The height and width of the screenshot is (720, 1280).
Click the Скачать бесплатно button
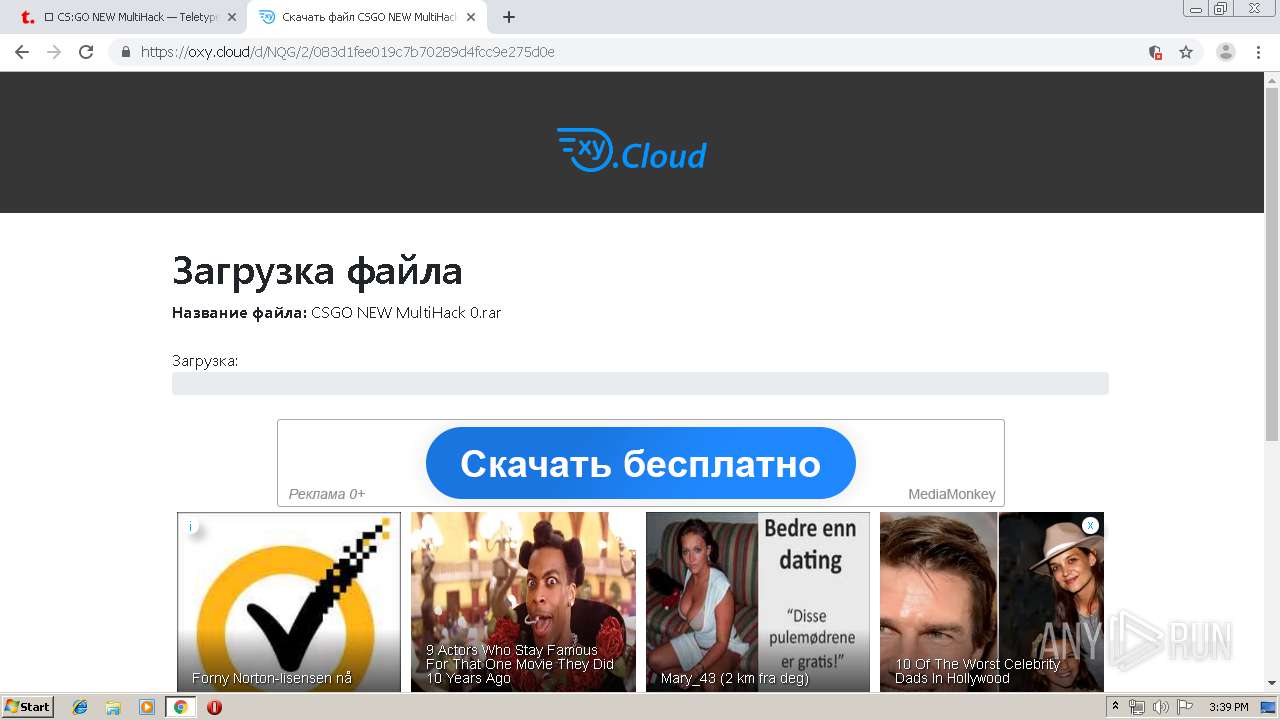[x=640, y=463]
